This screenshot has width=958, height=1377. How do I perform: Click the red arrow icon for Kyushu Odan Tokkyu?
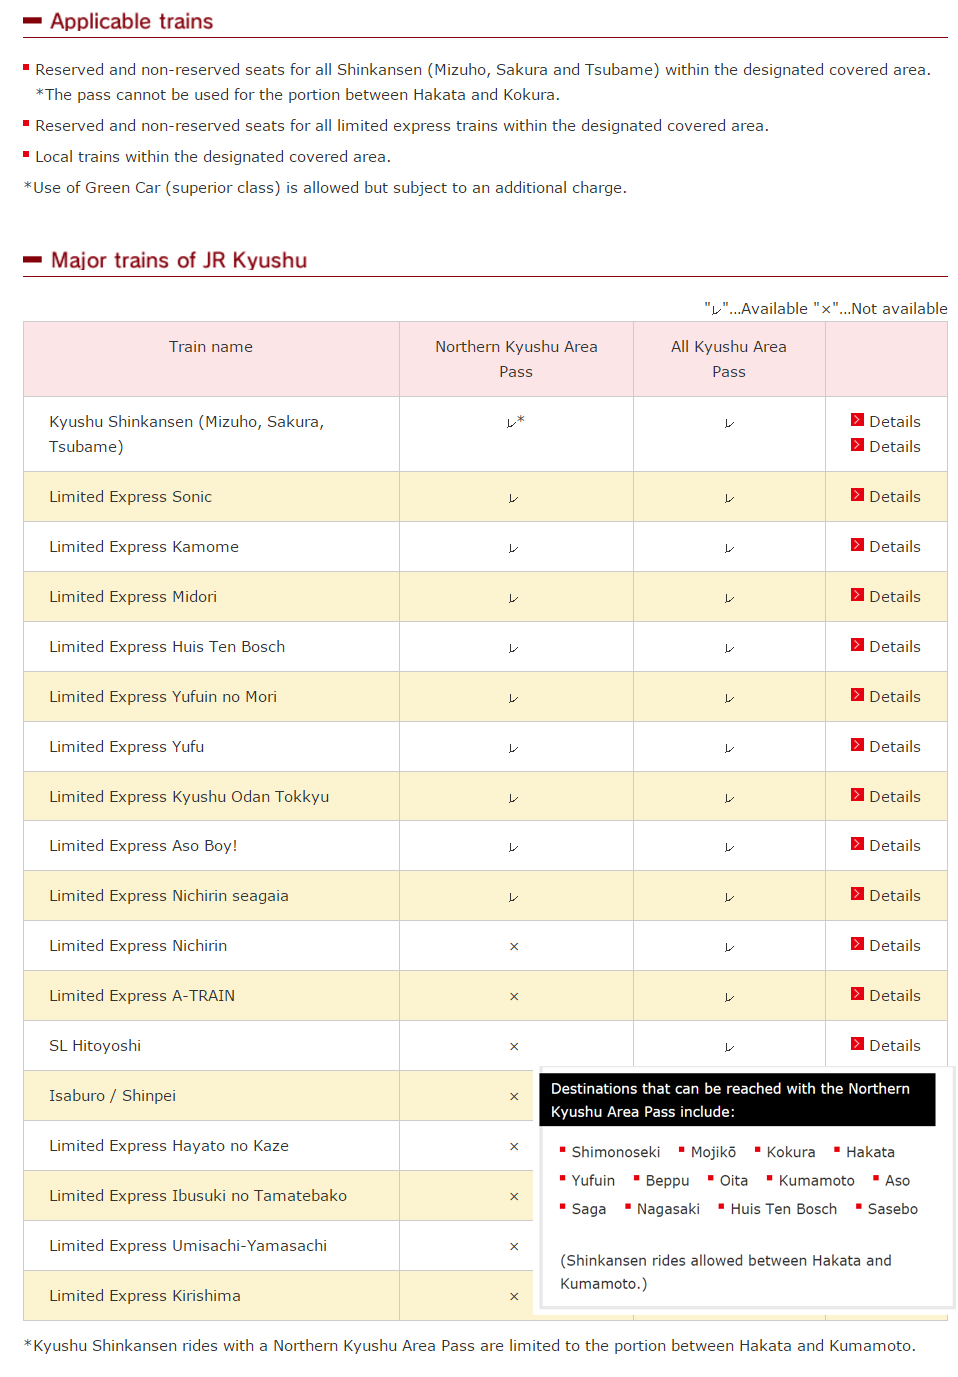tap(857, 795)
